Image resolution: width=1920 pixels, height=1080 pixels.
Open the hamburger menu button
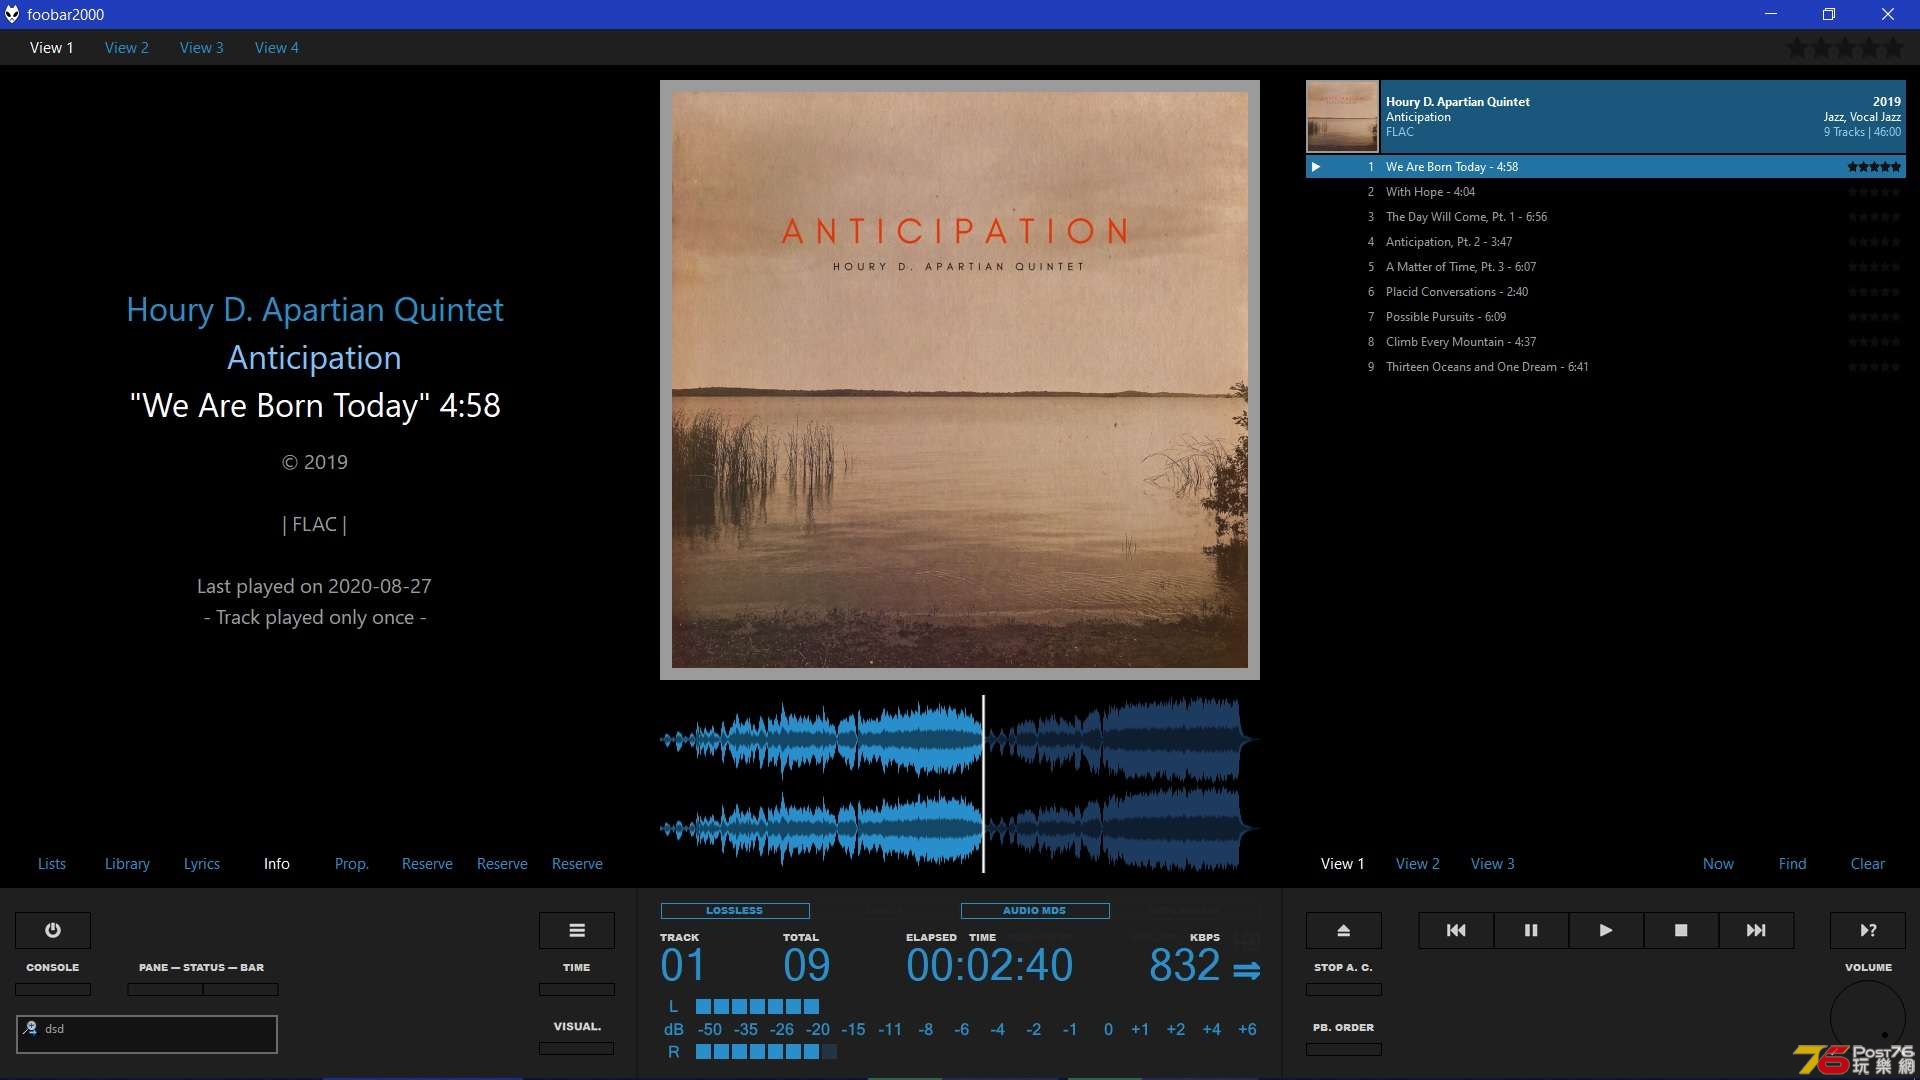[577, 930]
